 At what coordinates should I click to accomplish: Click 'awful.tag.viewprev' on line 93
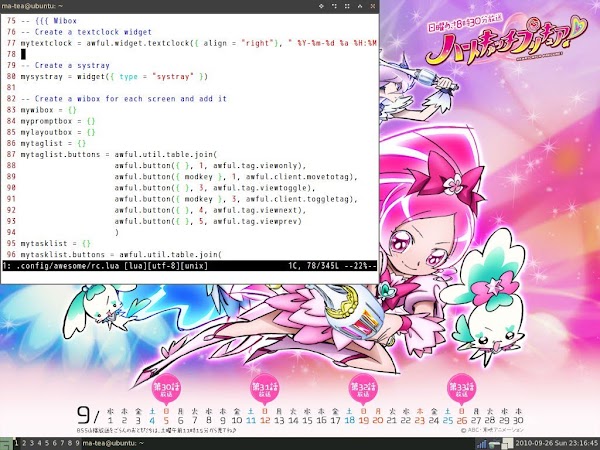point(255,221)
